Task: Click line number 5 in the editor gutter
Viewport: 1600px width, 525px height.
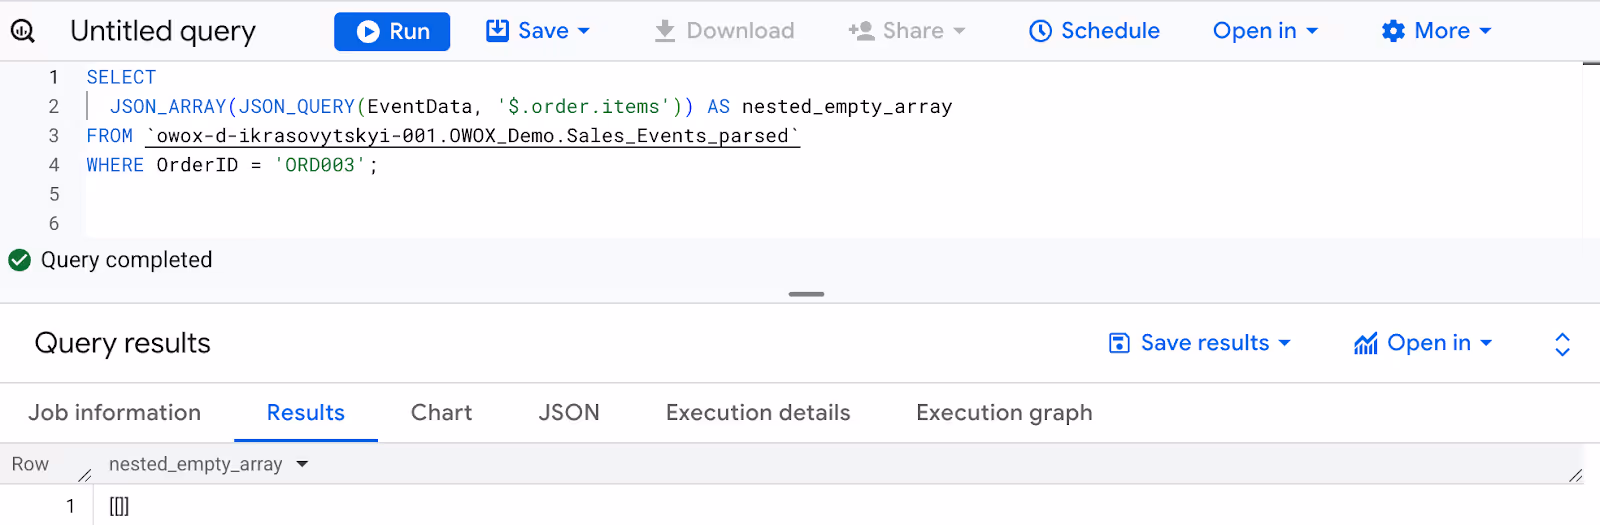Action: click(x=54, y=195)
